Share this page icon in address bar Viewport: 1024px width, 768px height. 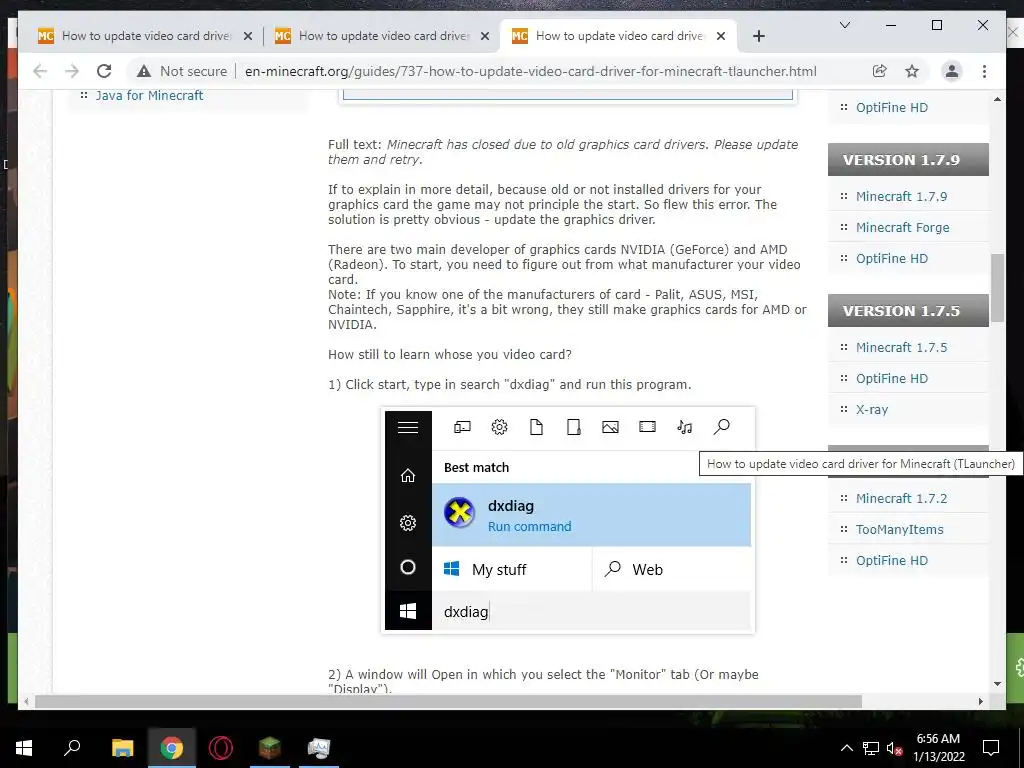pos(880,71)
